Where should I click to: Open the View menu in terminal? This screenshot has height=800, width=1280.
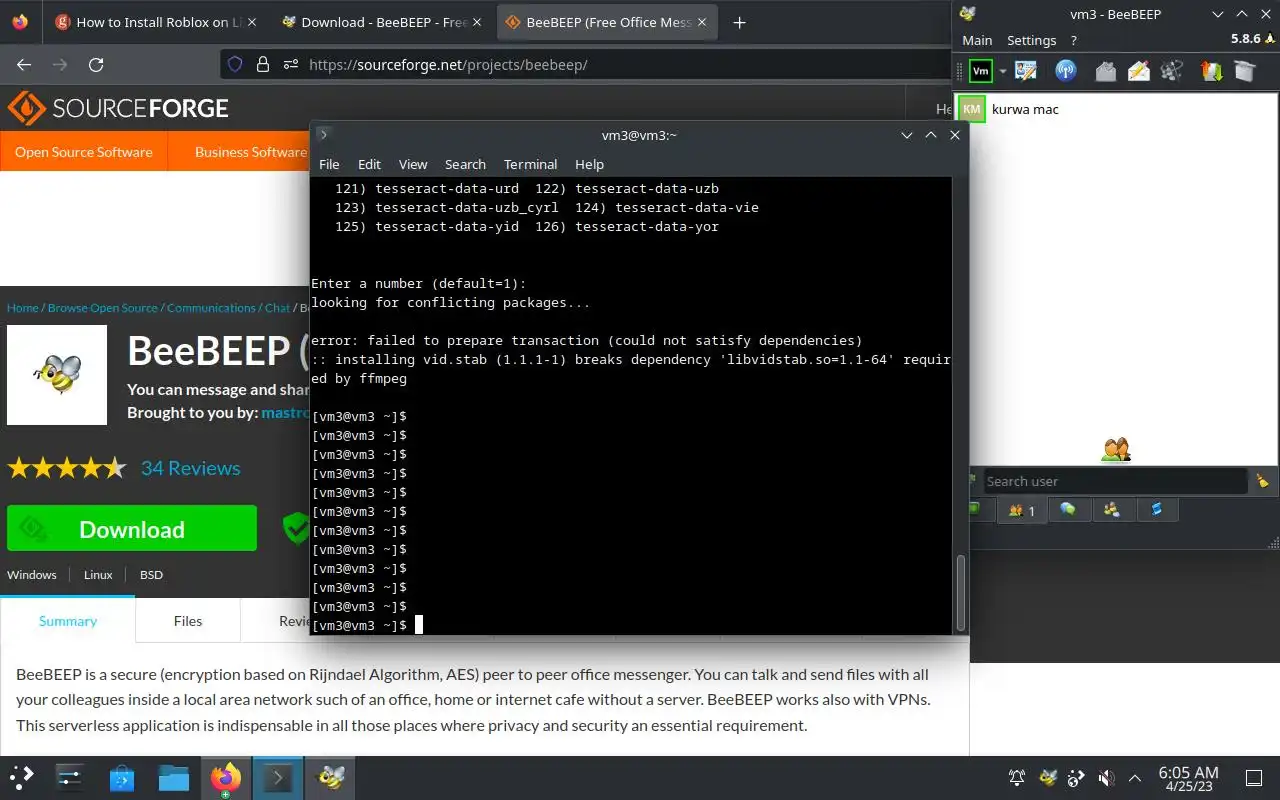click(413, 164)
